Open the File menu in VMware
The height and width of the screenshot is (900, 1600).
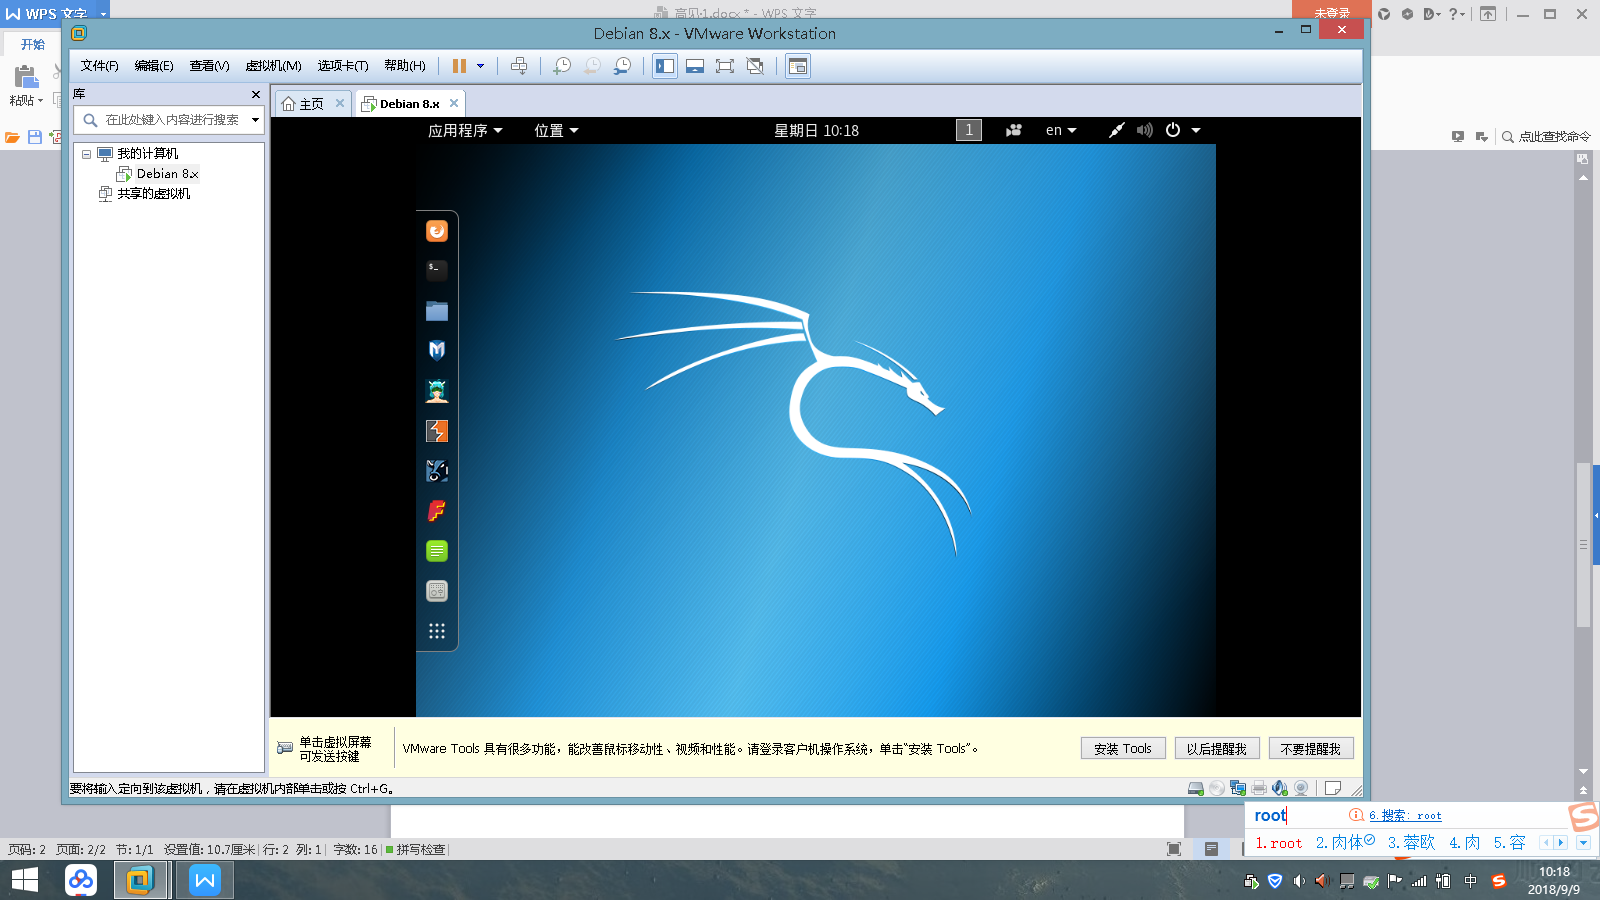99,66
